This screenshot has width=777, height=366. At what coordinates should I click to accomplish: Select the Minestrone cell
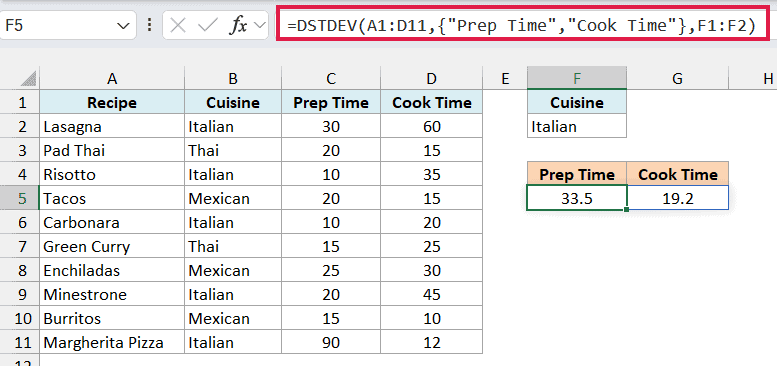tap(112, 295)
